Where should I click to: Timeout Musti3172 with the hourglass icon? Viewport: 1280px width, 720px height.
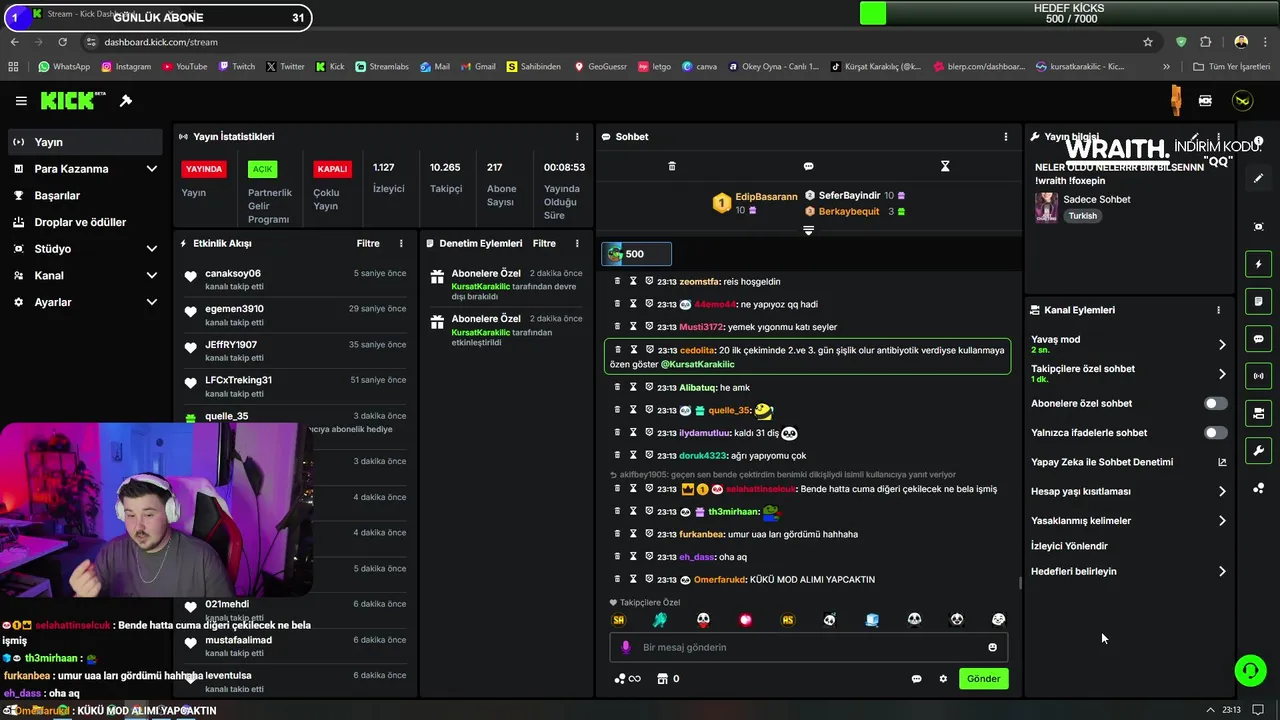tap(633, 326)
